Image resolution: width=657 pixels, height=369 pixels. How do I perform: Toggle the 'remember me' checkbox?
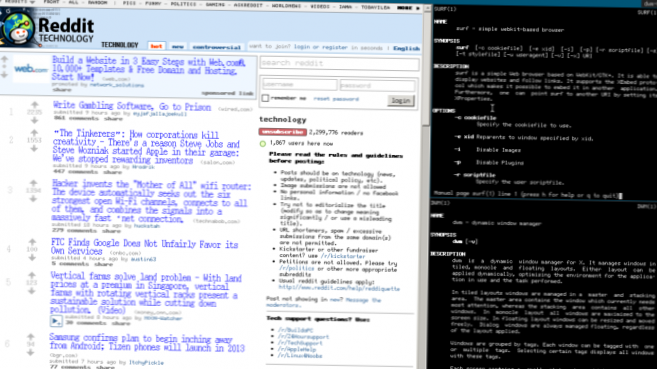(265, 98)
